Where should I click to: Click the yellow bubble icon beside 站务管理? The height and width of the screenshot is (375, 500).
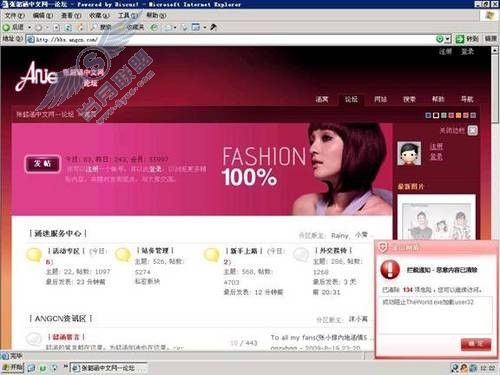click(123, 255)
